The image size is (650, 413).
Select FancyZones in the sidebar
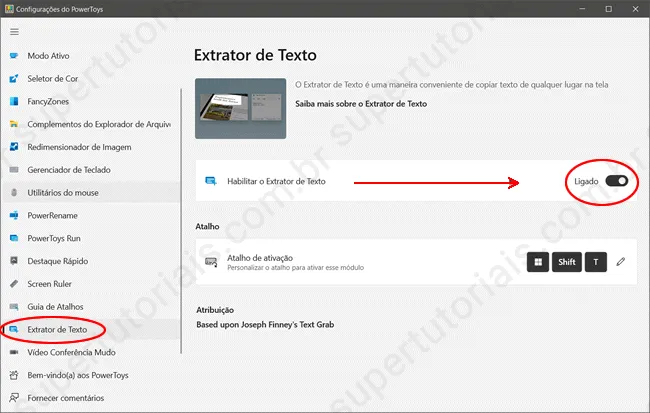(48, 101)
